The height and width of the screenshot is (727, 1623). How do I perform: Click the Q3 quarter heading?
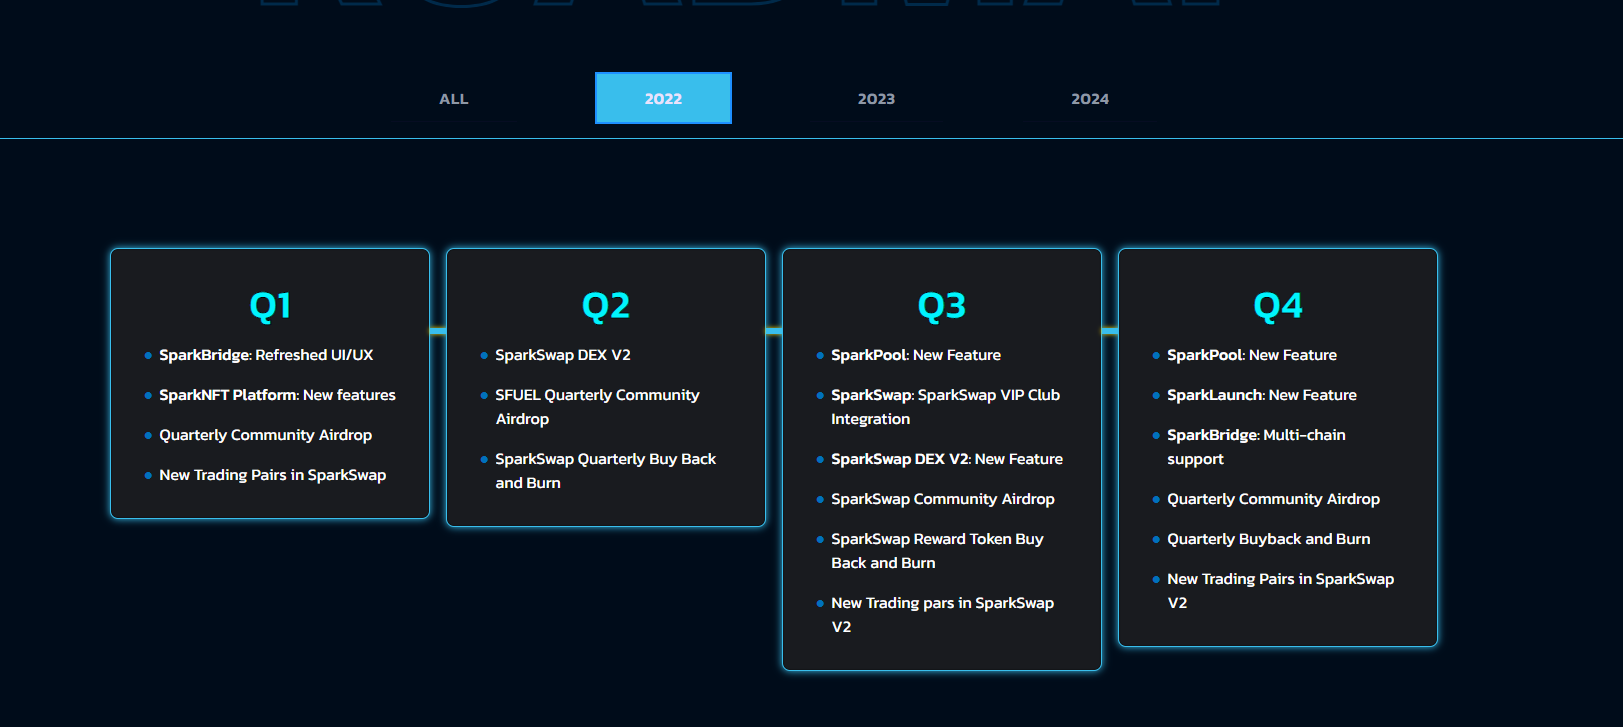942,305
